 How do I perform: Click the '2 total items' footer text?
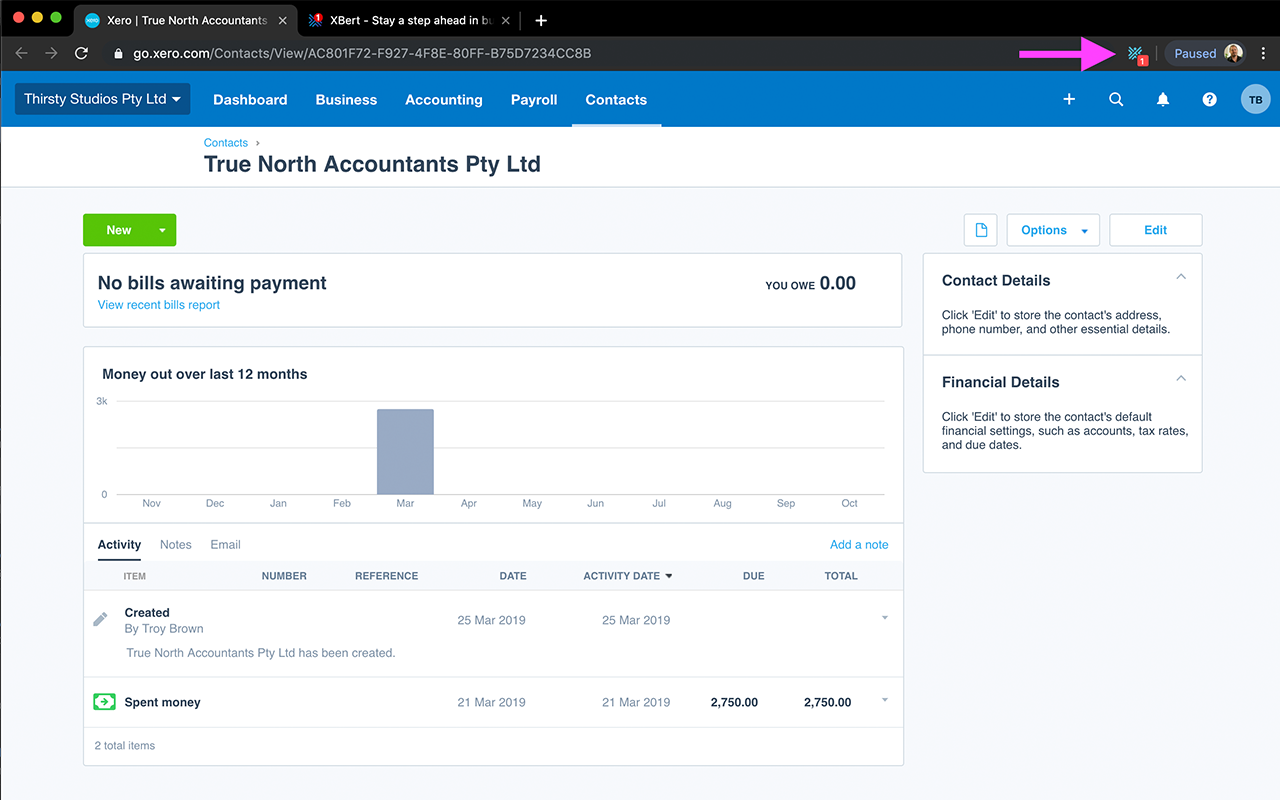[125, 746]
